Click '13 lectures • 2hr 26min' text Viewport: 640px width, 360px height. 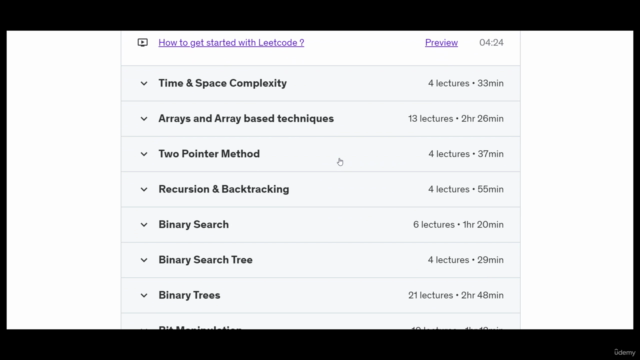pyautogui.click(x=456, y=118)
